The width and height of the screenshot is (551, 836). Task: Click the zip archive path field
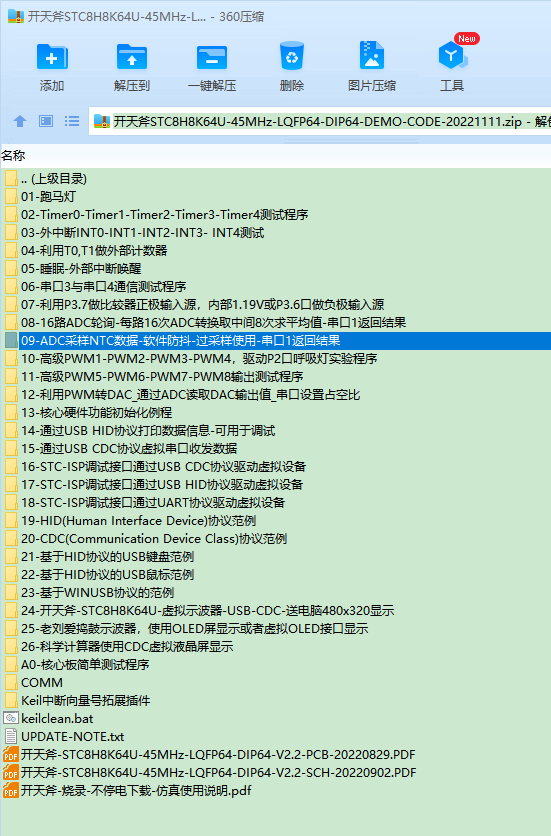(x=320, y=122)
